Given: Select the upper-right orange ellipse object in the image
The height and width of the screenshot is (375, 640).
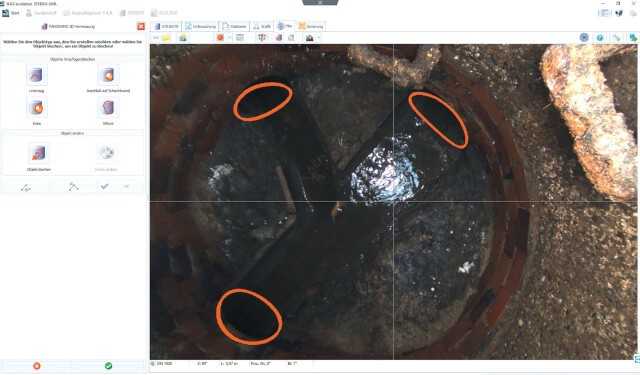Looking at the screenshot, I should tap(438, 120).
